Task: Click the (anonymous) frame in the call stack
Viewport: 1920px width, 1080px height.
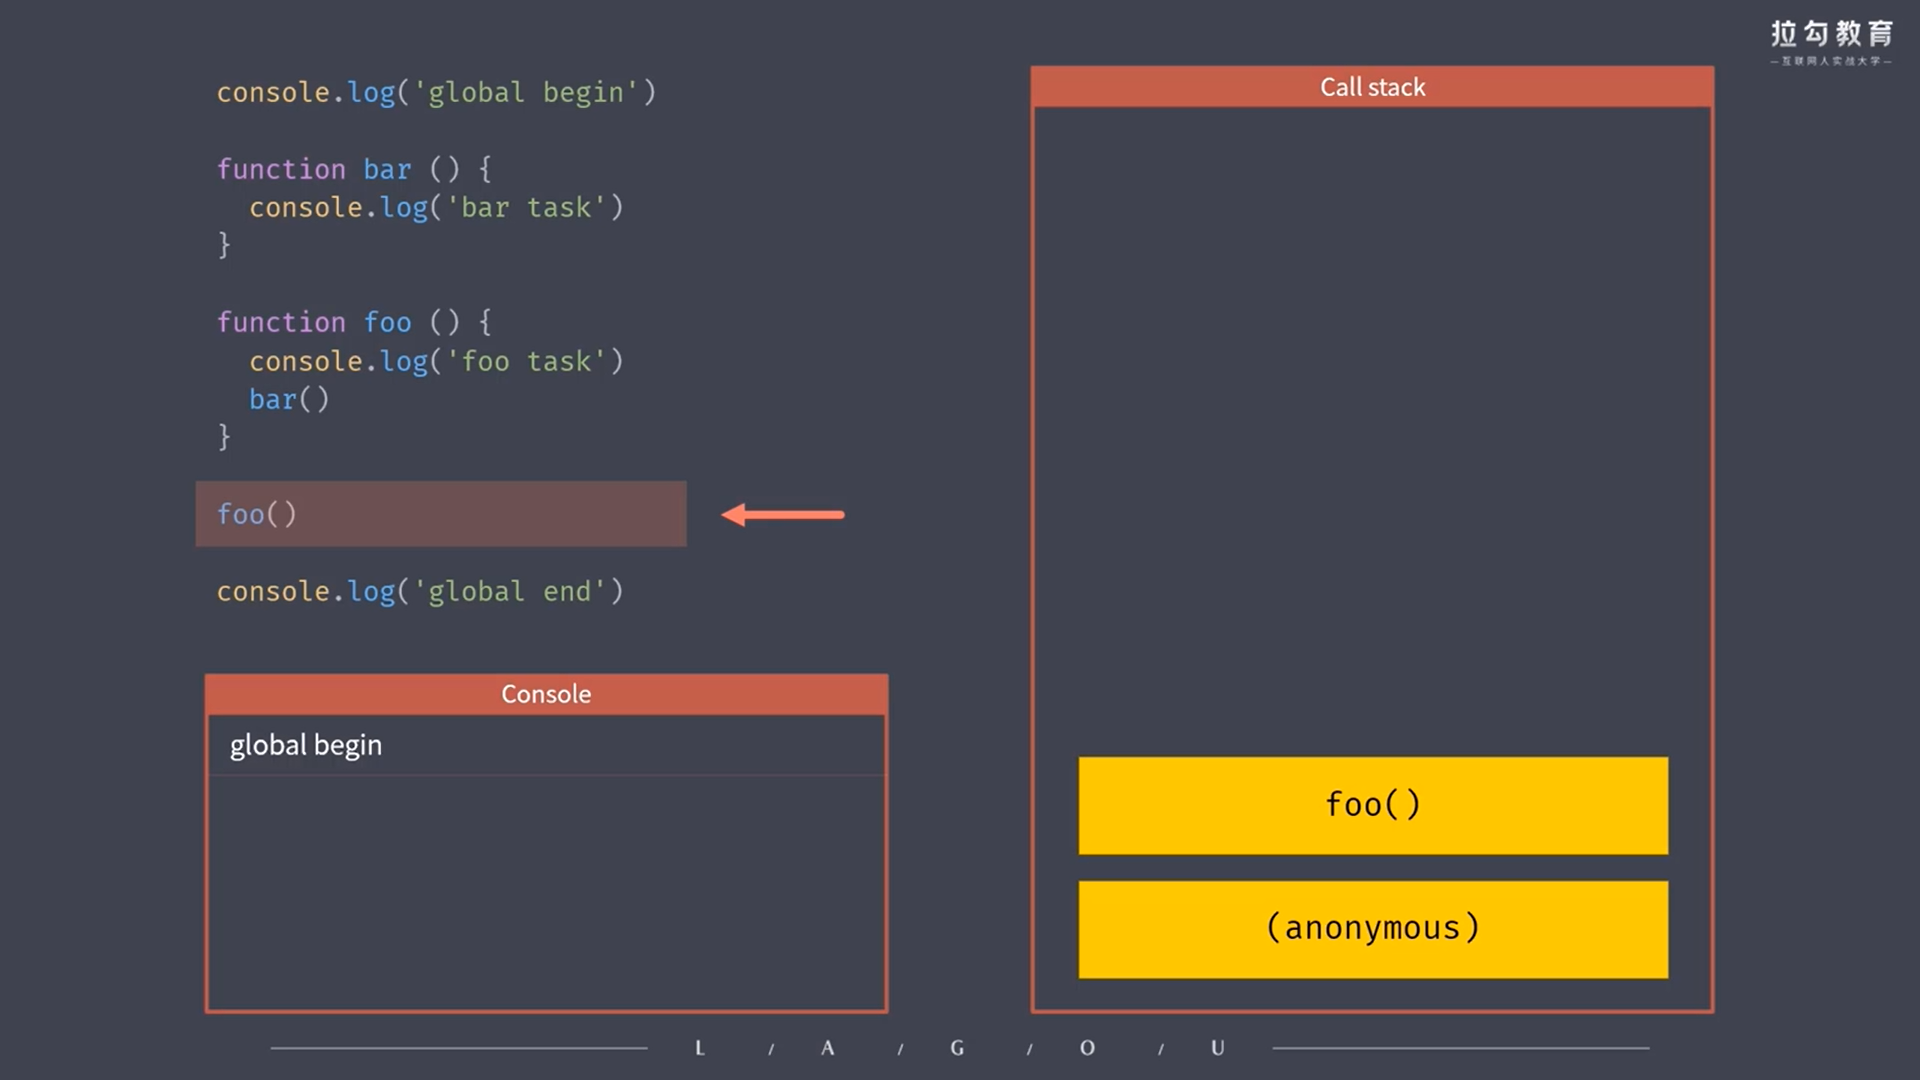Action: [x=1373, y=929]
